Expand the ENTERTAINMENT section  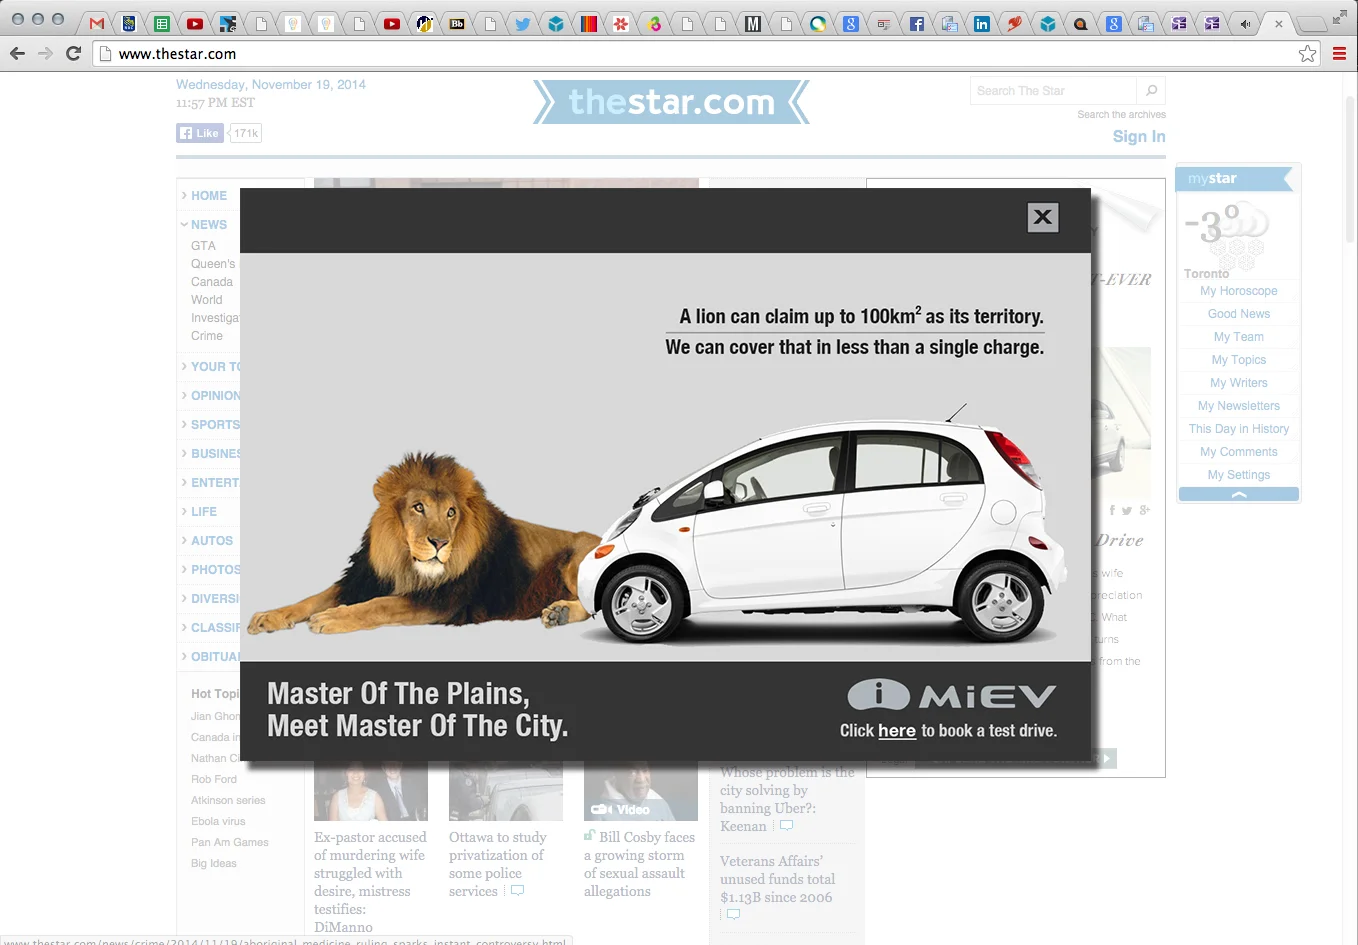(211, 483)
